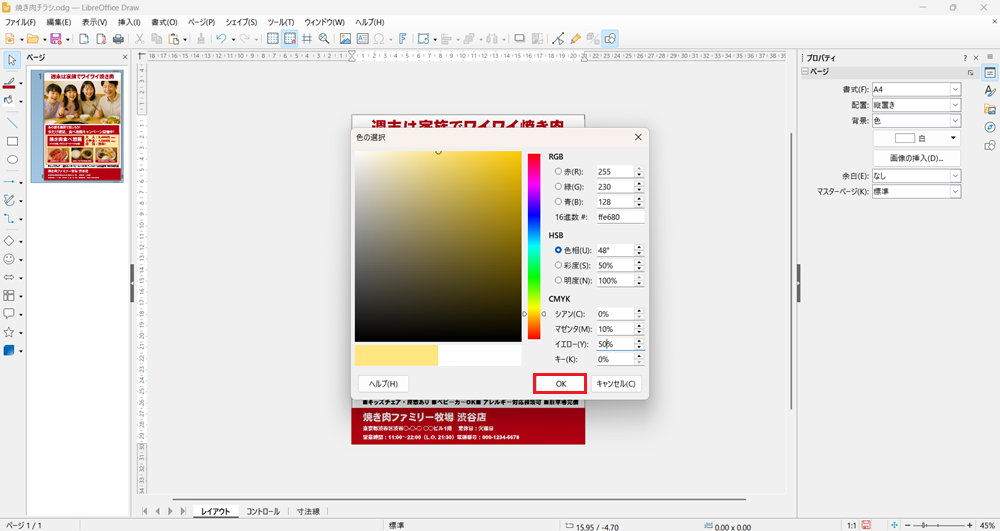Click inside the color gradient picker field
This screenshot has width=1000, height=531.
pos(438,247)
